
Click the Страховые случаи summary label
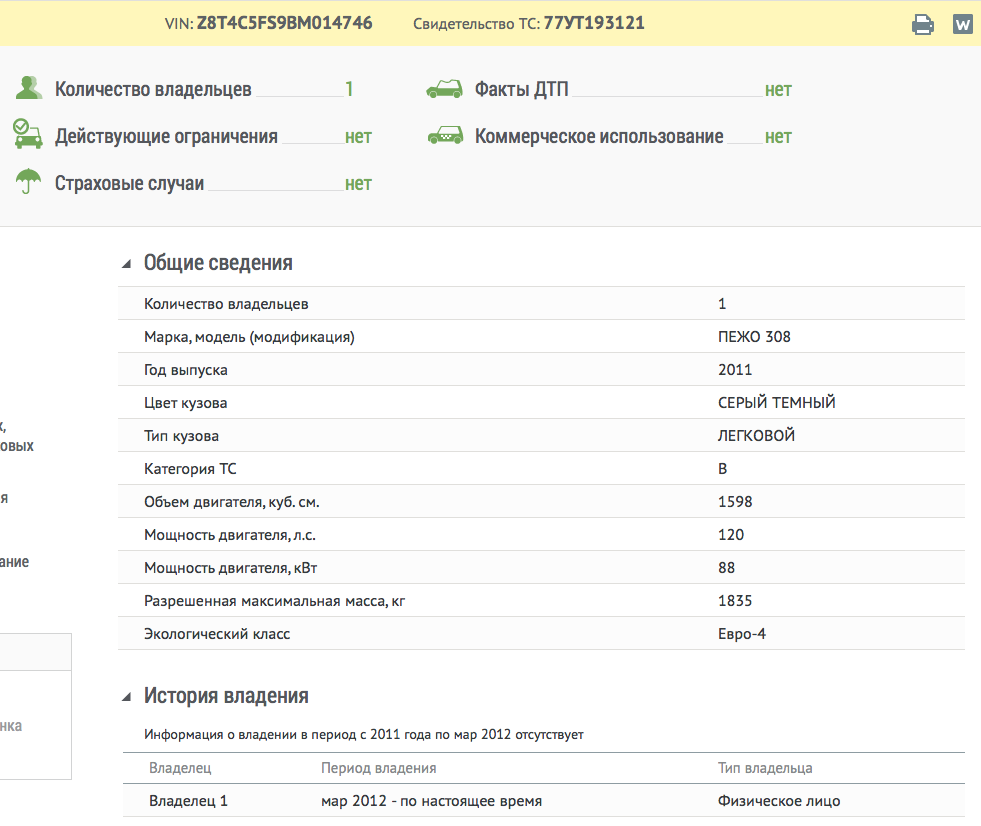129,183
